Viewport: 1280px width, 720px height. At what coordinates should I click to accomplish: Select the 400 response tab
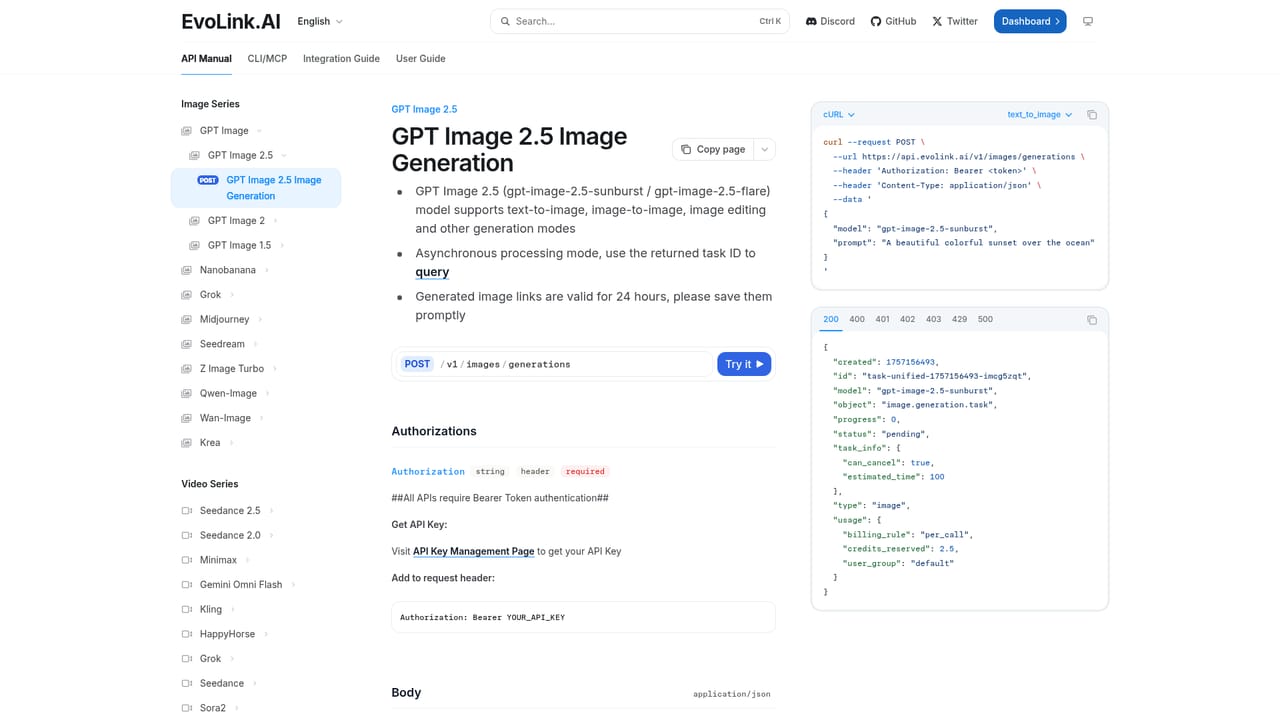[857, 320]
